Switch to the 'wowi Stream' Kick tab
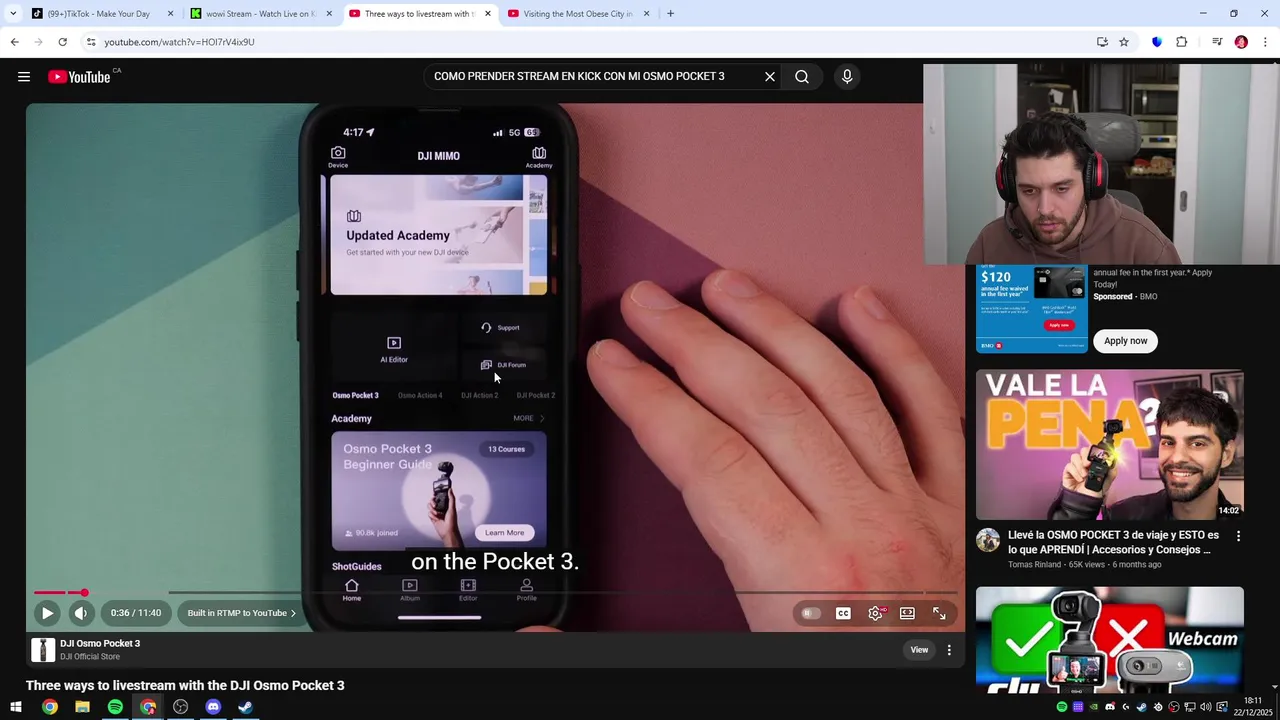The height and width of the screenshot is (720, 1280). tap(260, 14)
